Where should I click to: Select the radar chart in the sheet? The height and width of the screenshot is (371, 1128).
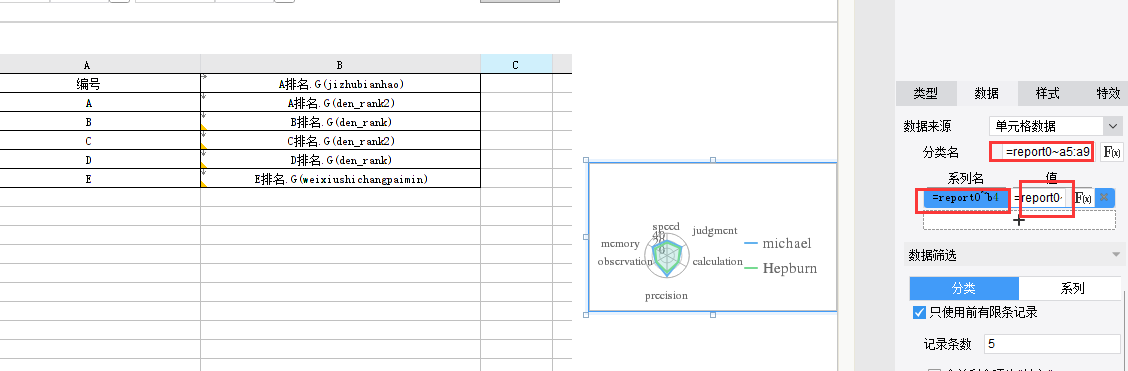click(x=712, y=237)
